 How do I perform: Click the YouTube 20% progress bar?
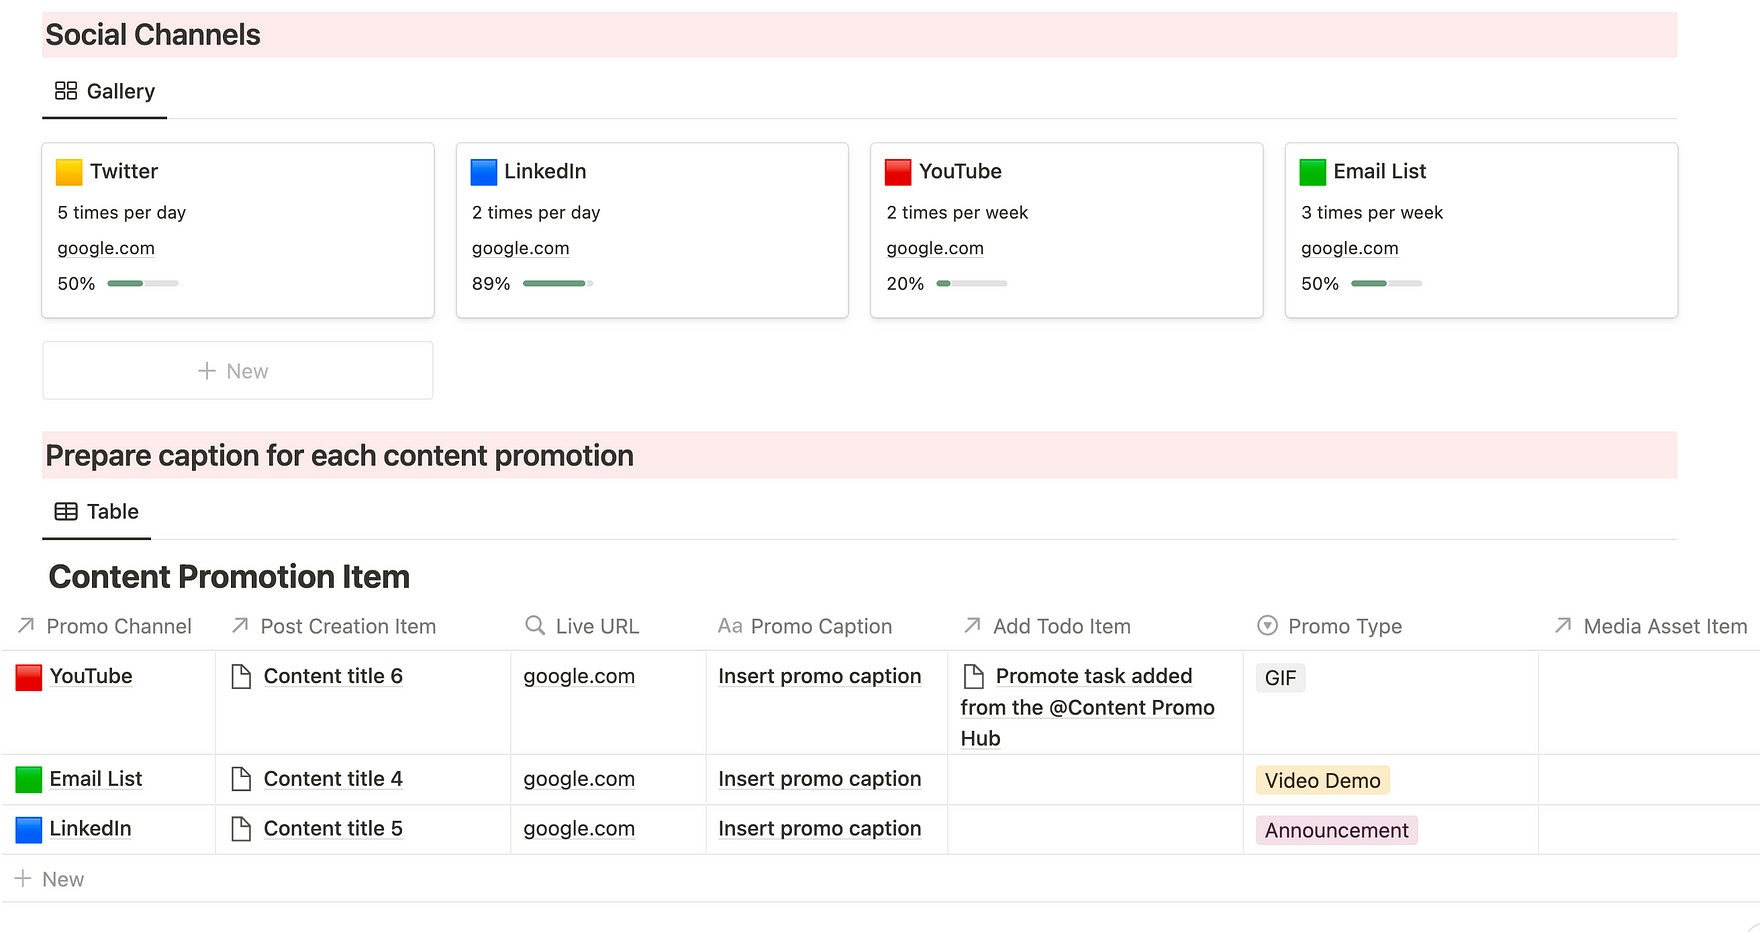971,284
